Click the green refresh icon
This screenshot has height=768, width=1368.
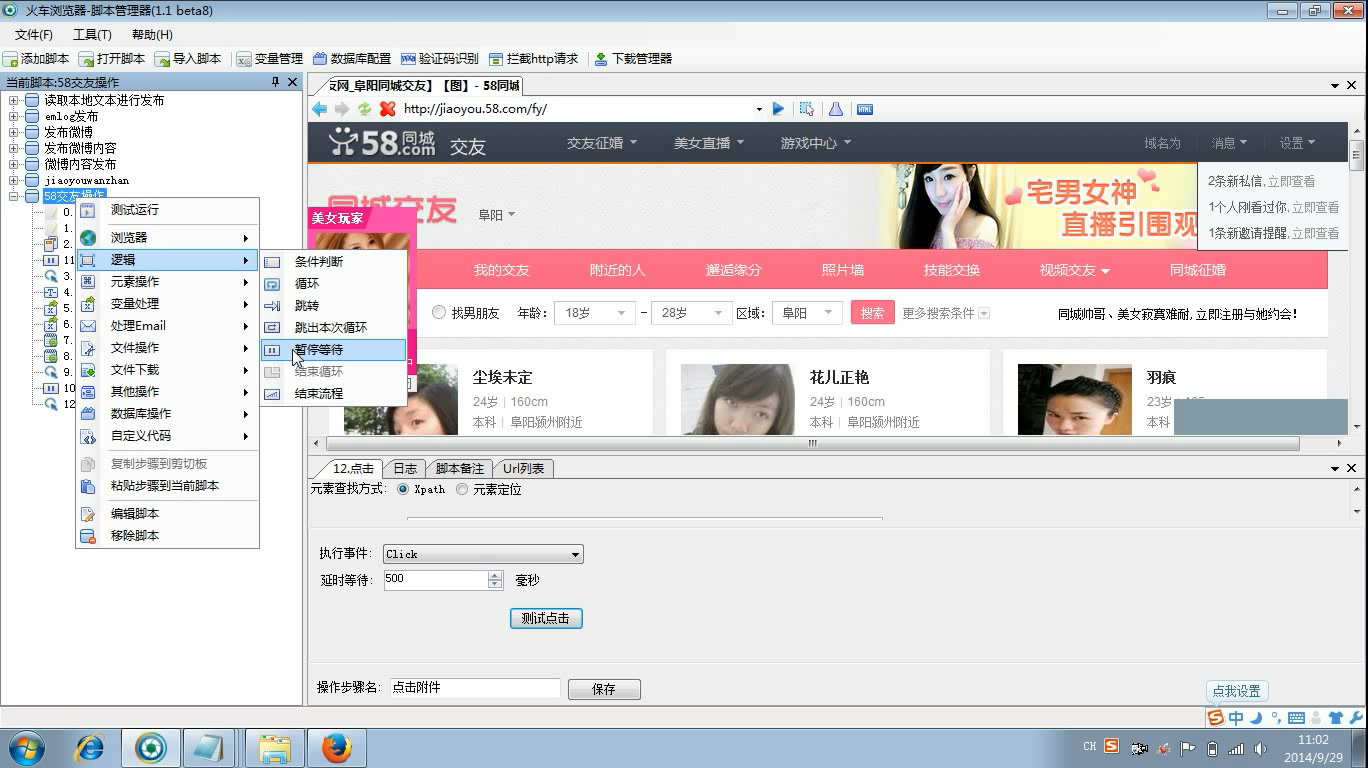(x=364, y=109)
